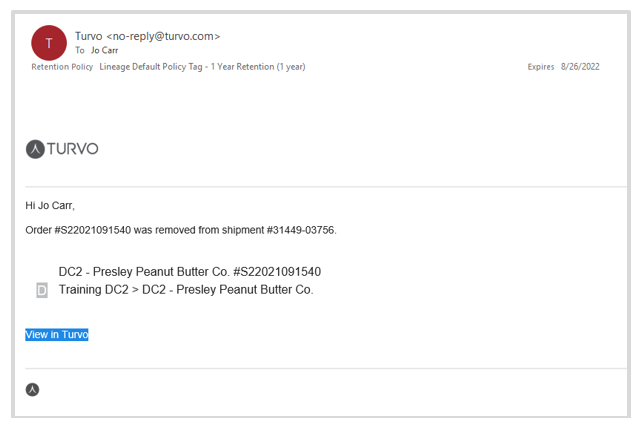Click the small Turvo icon in email footer
The height and width of the screenshot is (429, 642).
pos(32,389)
